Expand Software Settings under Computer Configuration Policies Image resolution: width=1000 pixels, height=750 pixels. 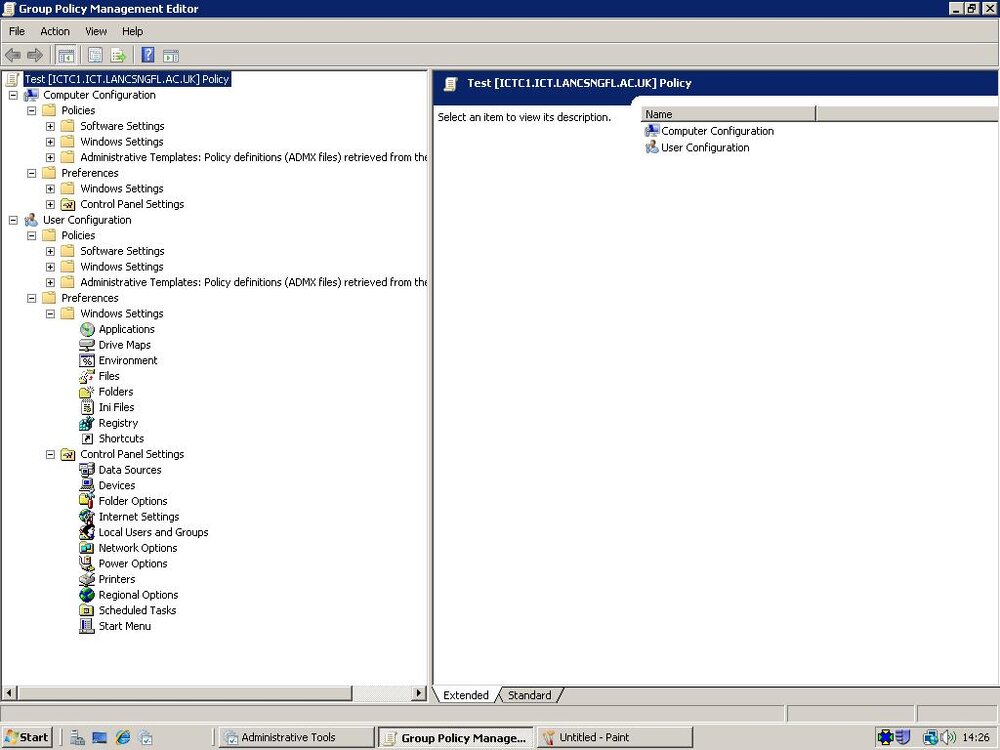coord(50,126)
